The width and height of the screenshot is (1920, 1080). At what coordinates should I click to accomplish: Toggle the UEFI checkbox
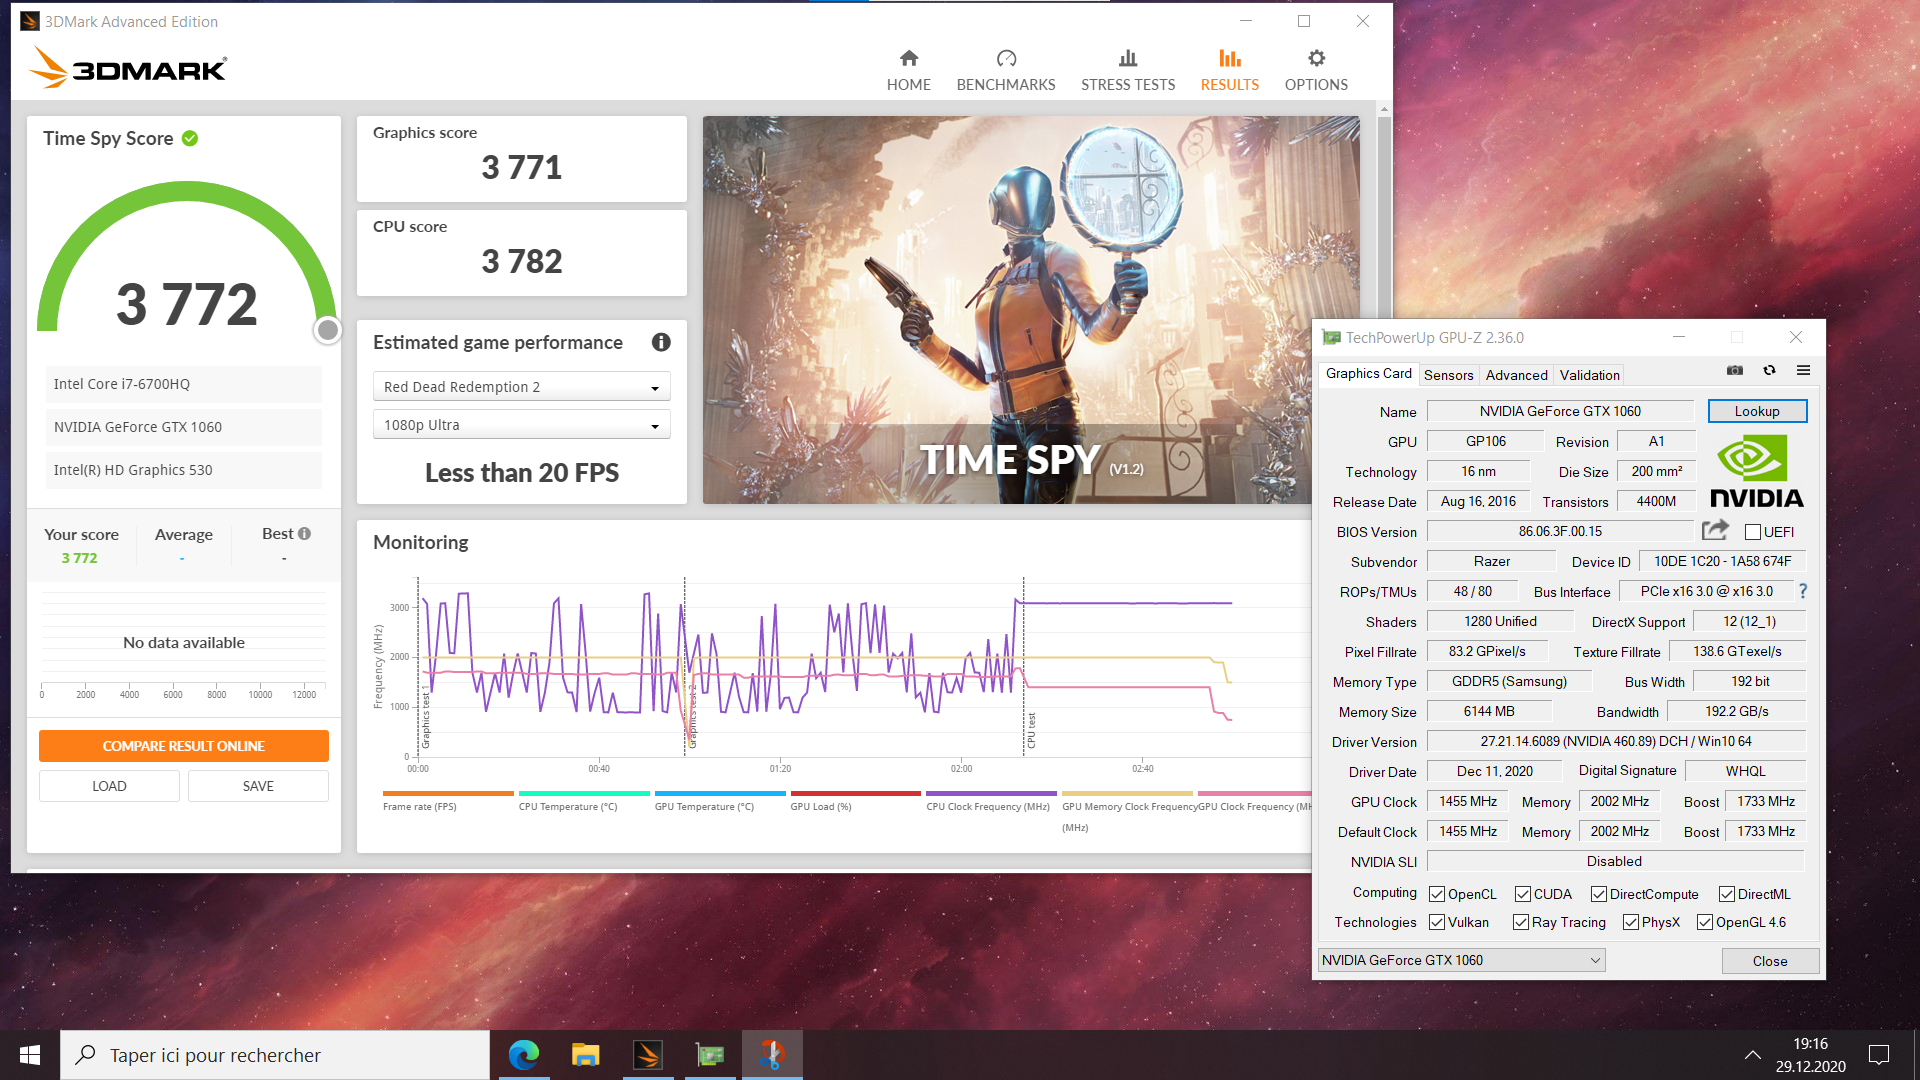point(1752,532)
